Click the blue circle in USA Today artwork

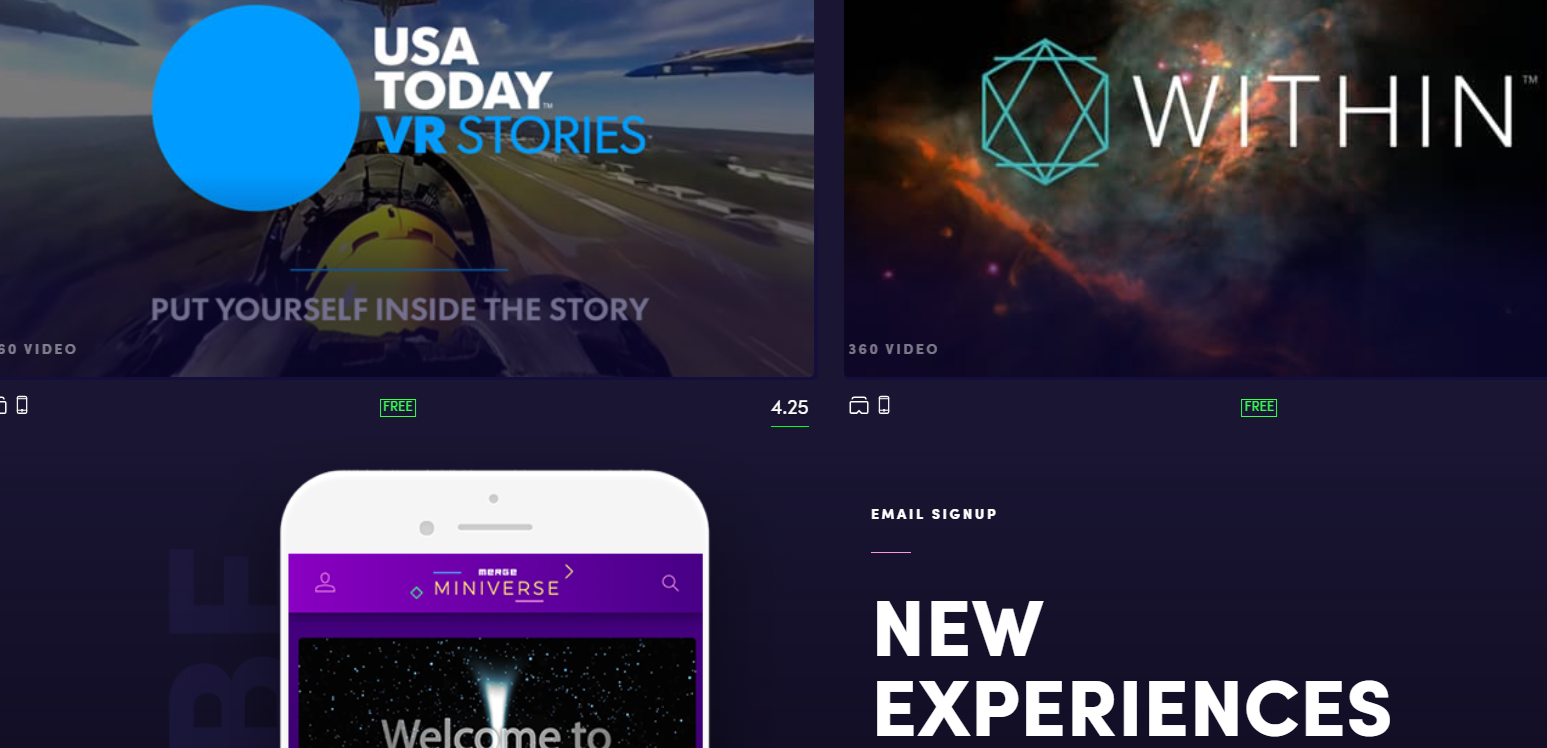[256, 108]
